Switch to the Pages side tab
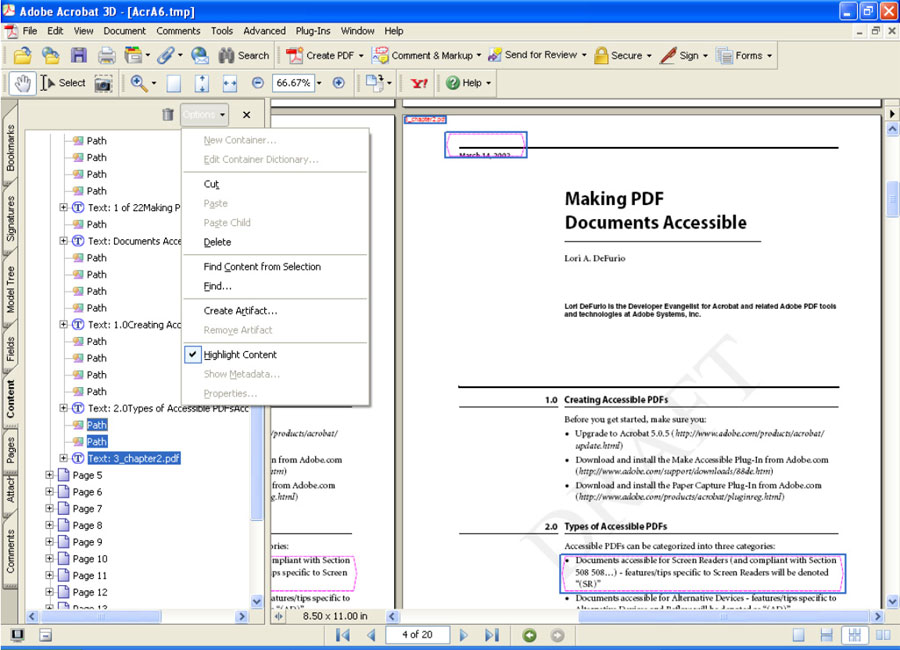This screenshot has height=650, width=900. [x=10, y=450]
